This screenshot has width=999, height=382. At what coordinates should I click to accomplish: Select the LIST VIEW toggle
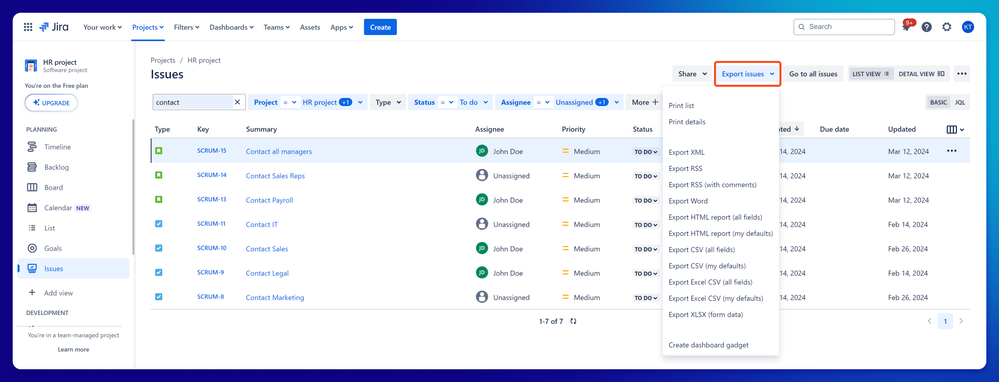click(x=870, y=74)
